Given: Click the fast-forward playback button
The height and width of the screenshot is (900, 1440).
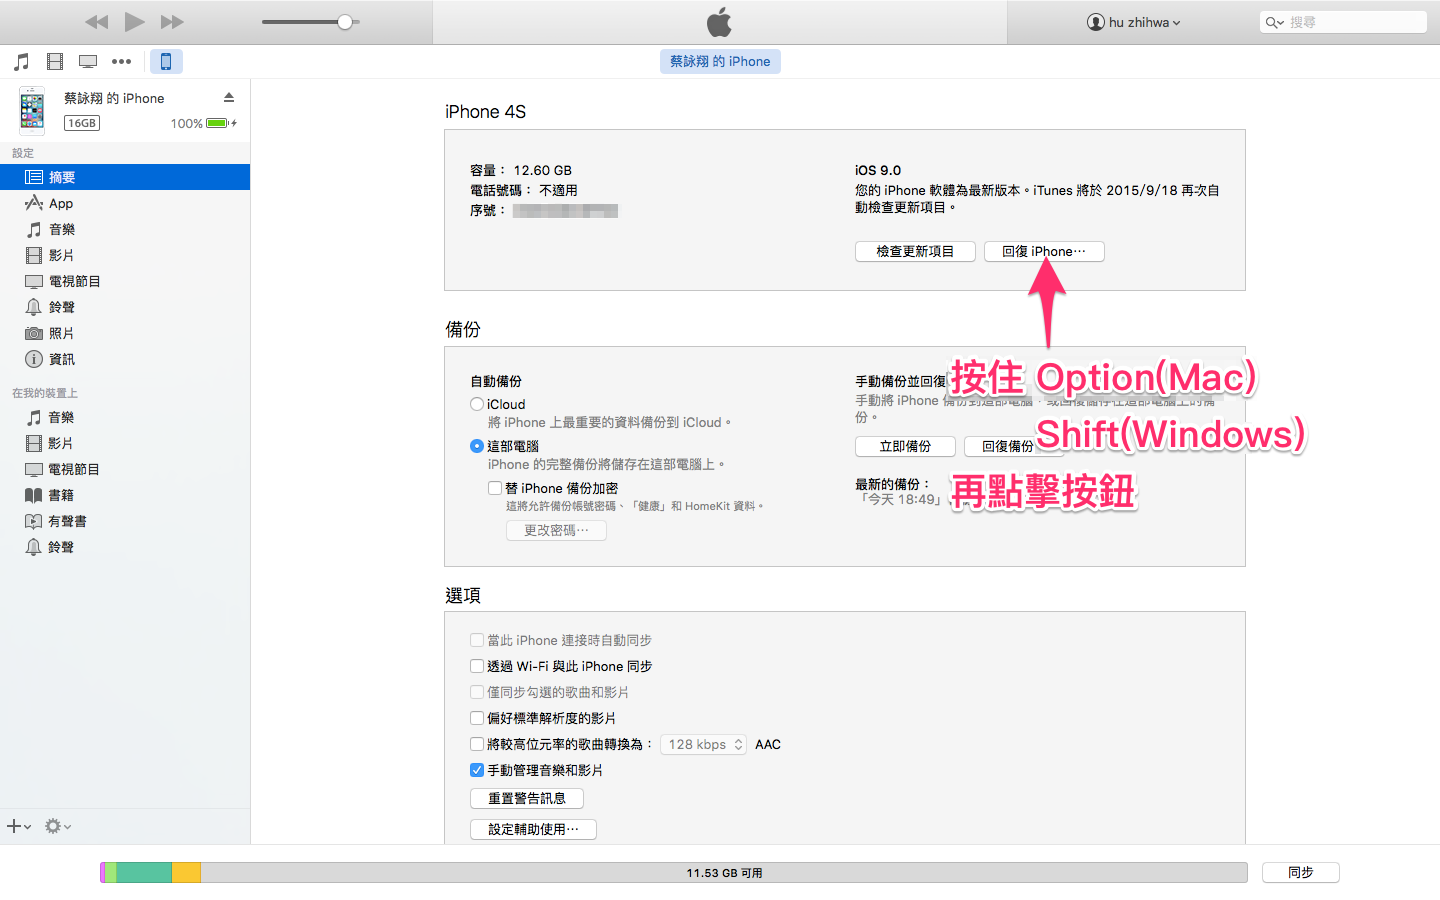Looking at the screenshot, I should (172, 22).
